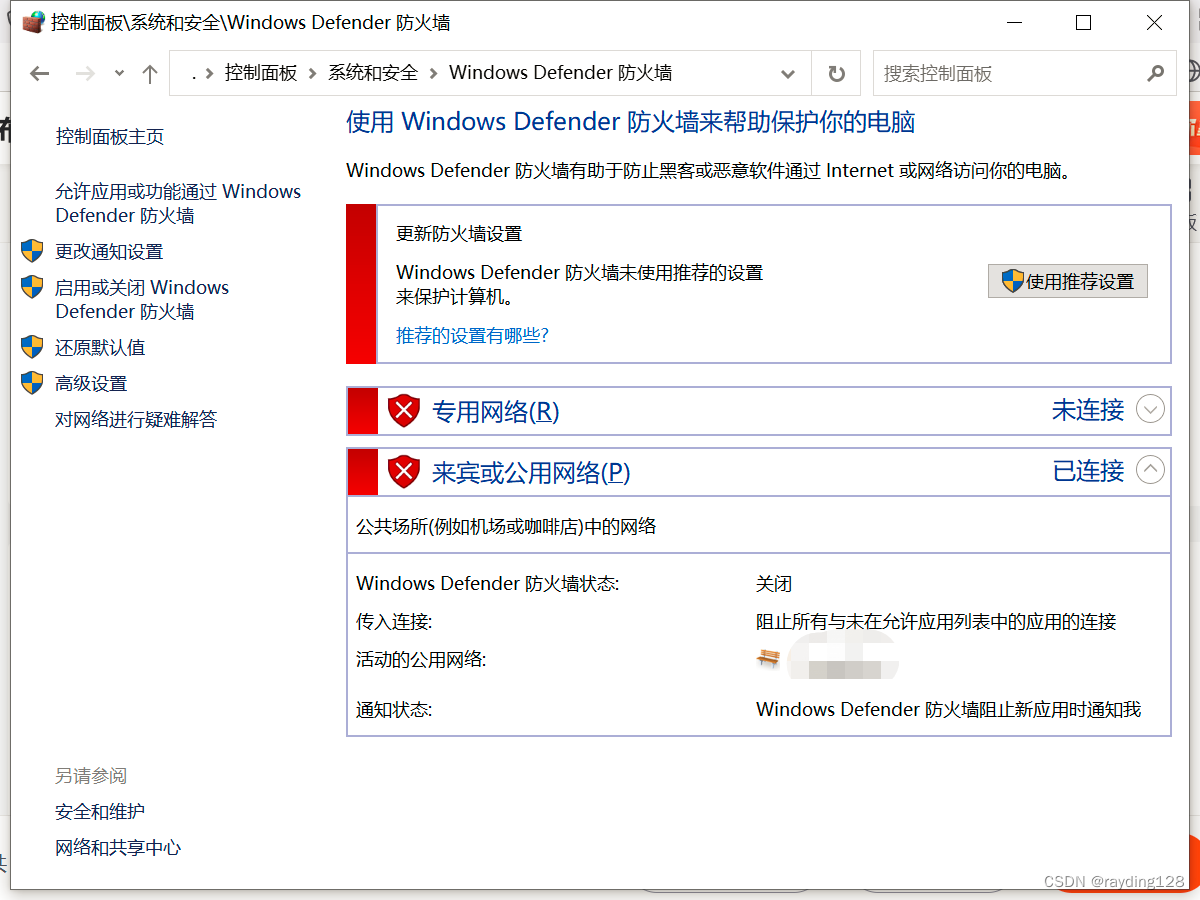This screenshot has height=900, width=1200.
Task: Click the 传入连接: label
Action: pyautogui.click(x=394, y=622)
